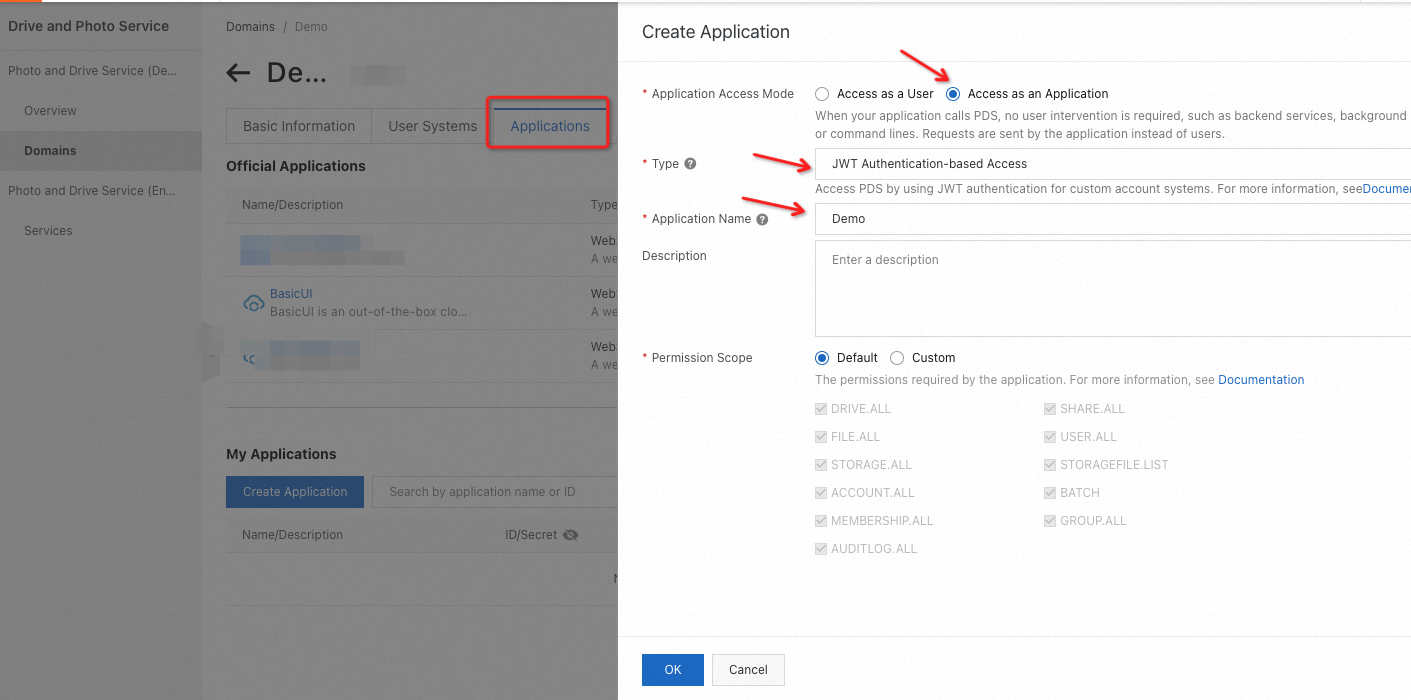Open the Documentation link under the Type field

(x=1387, y=189)
